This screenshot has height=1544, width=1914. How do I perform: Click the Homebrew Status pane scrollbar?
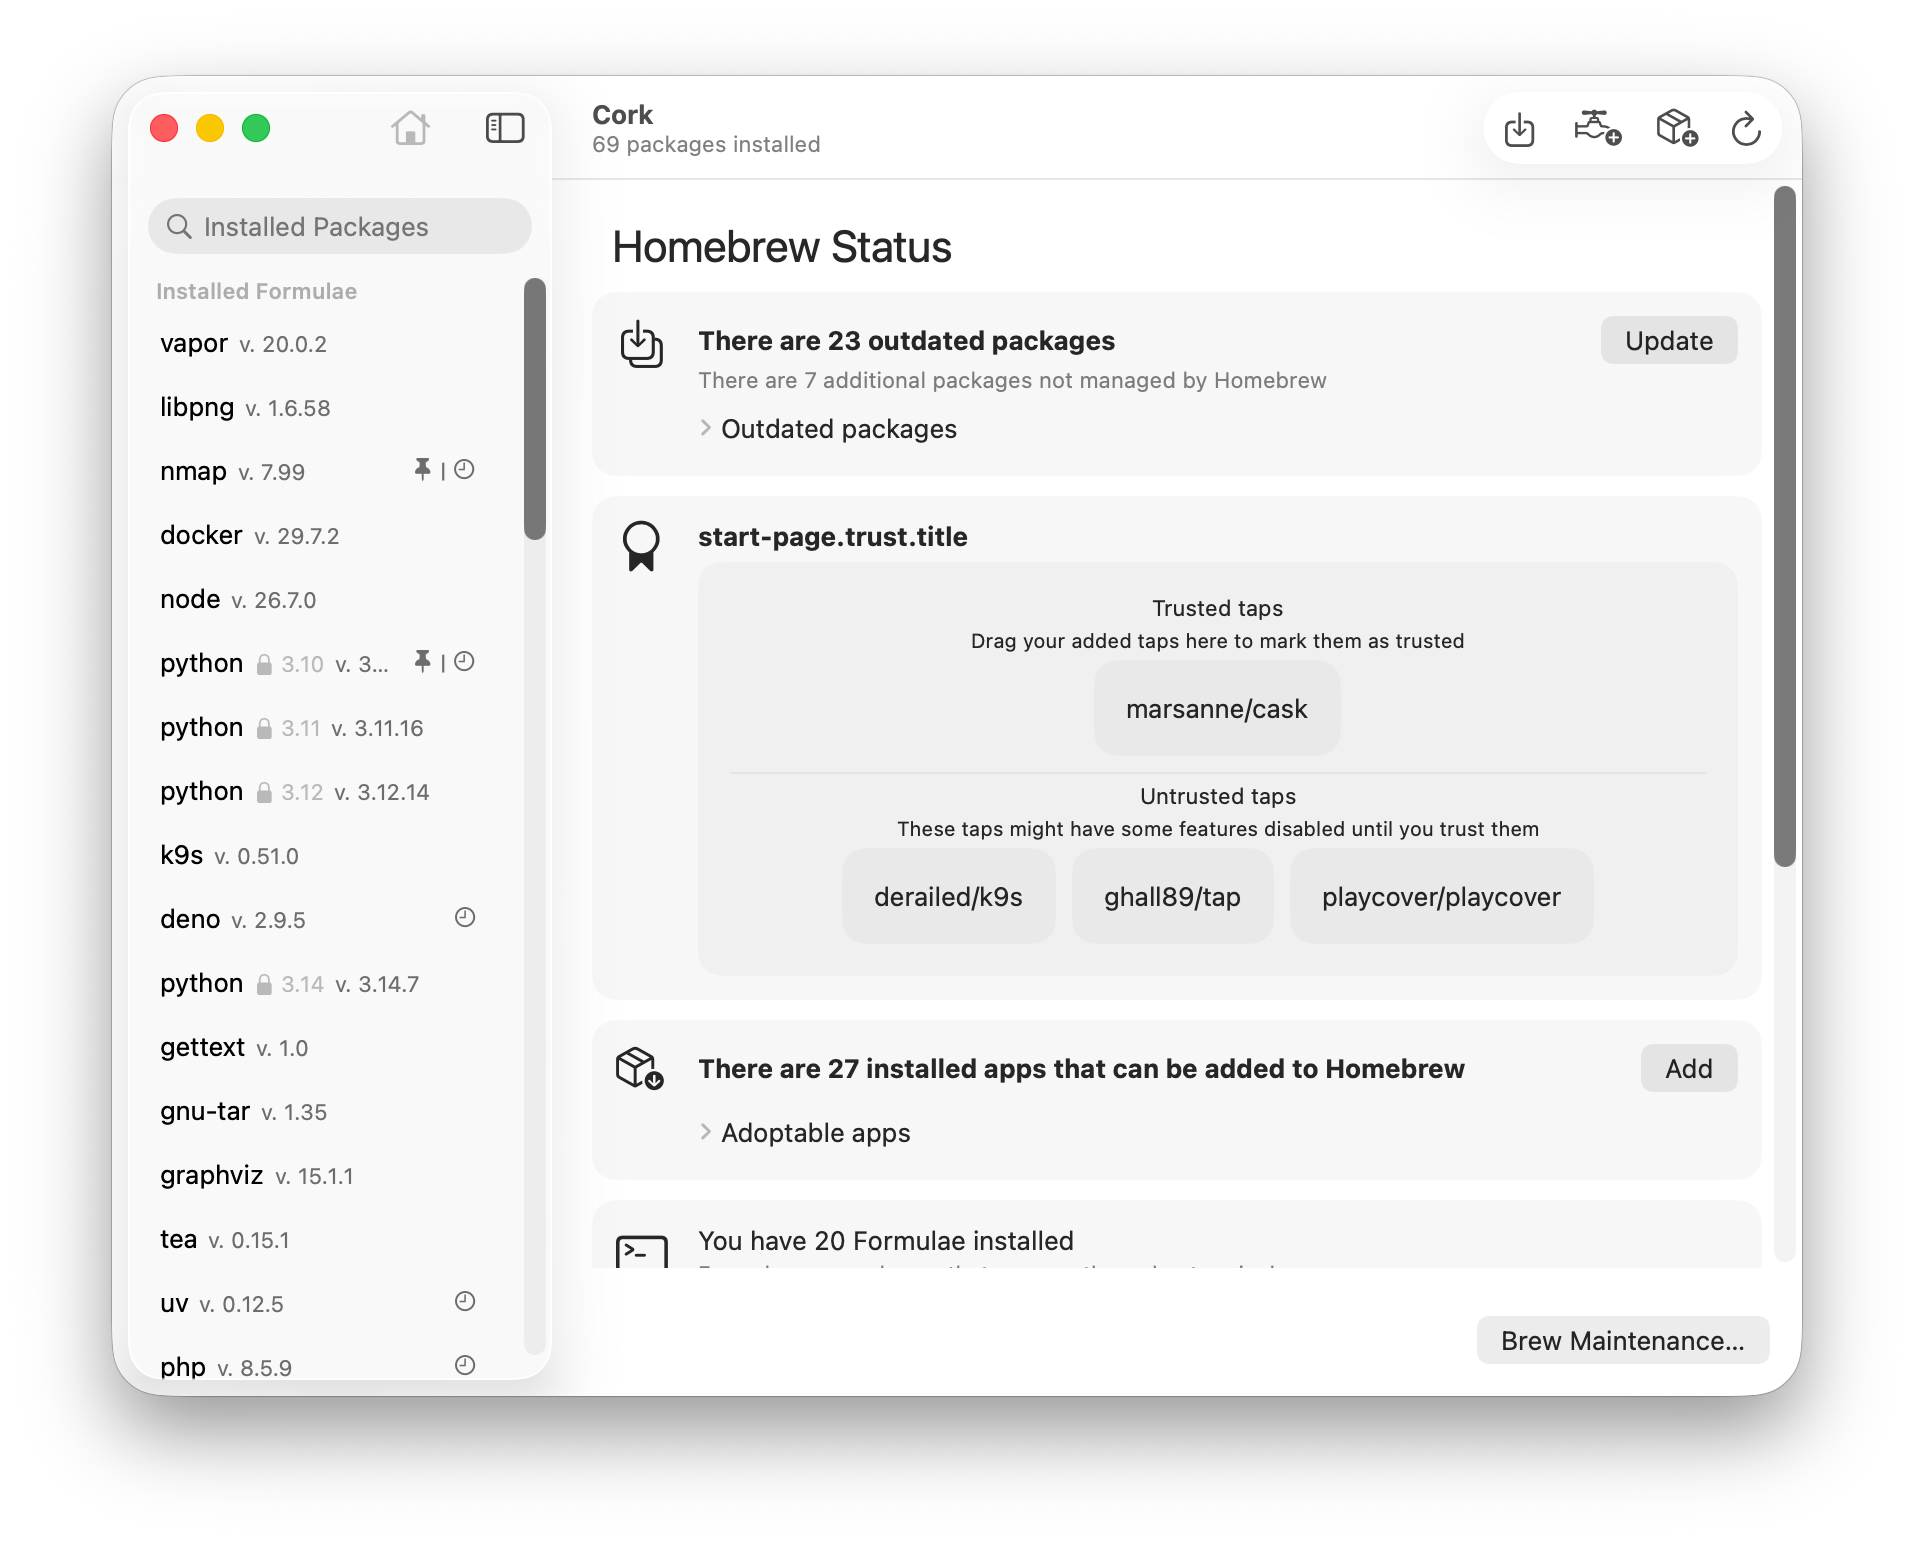tap(1785, 526)
